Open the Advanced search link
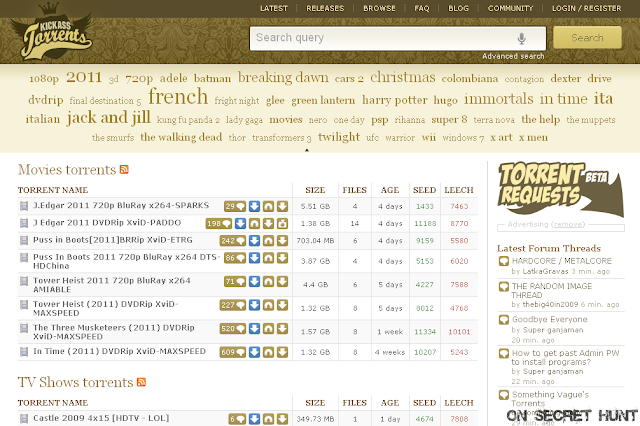Image resolution: width=640 pixels, height=426 pixels. [x=513, y=56]
